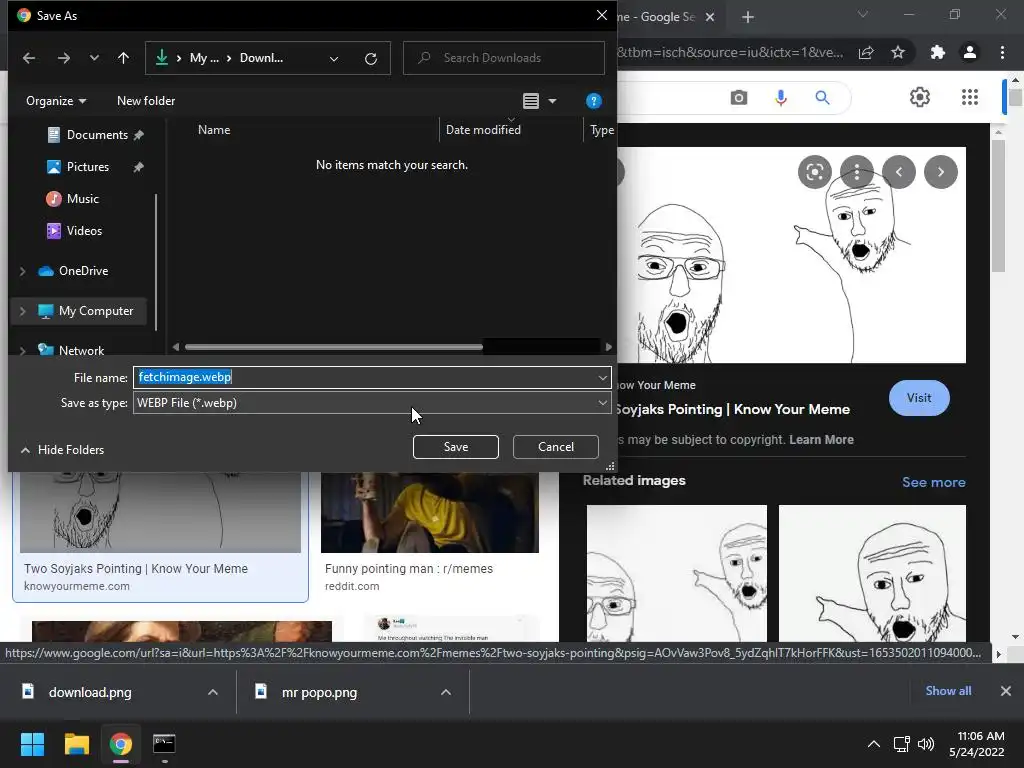Viewport: 1024px width, 768px height.
Task: Select Documents in navigation pane
Action: tap(97, 135)
